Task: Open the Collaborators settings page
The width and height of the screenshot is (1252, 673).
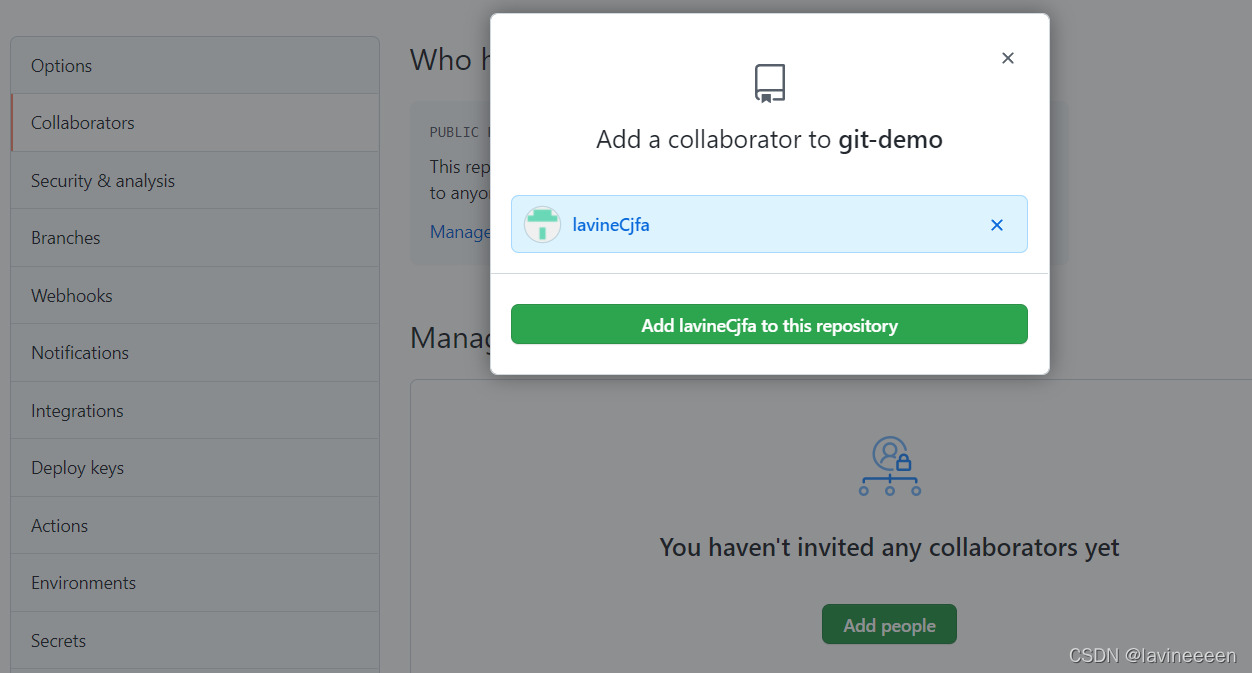Action: pos(195,123)
